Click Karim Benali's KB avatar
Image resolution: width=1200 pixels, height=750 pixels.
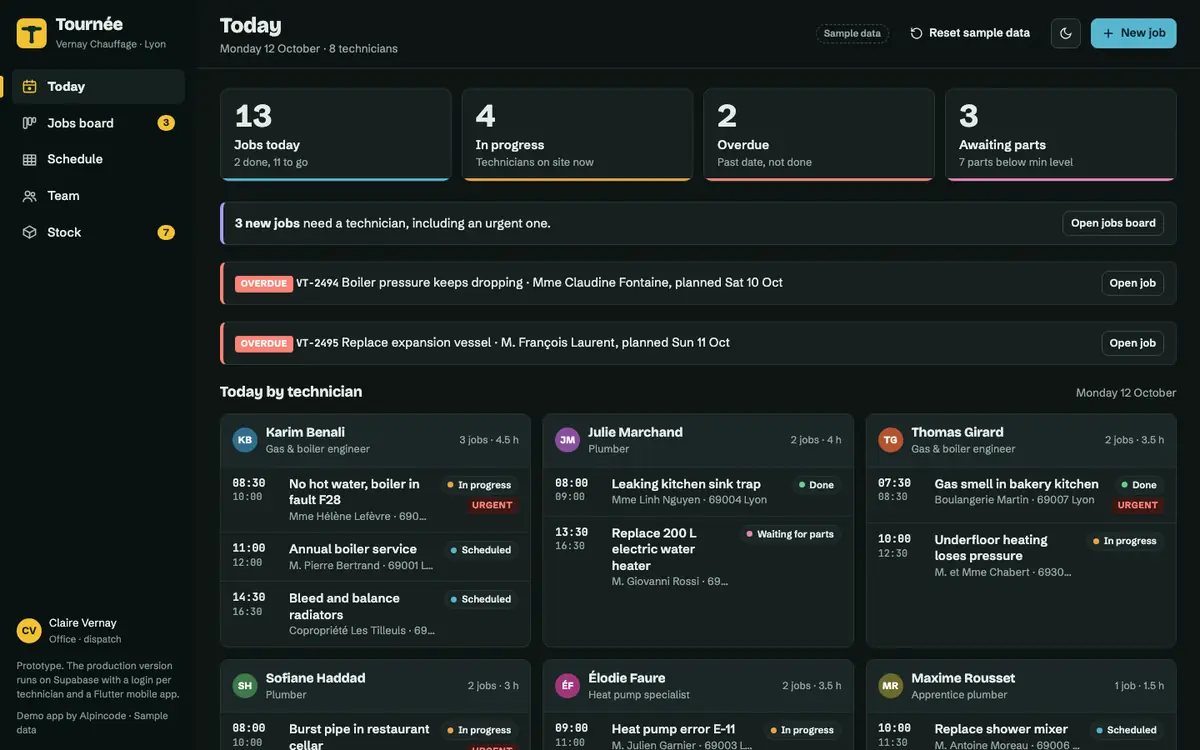coord(245,440)
